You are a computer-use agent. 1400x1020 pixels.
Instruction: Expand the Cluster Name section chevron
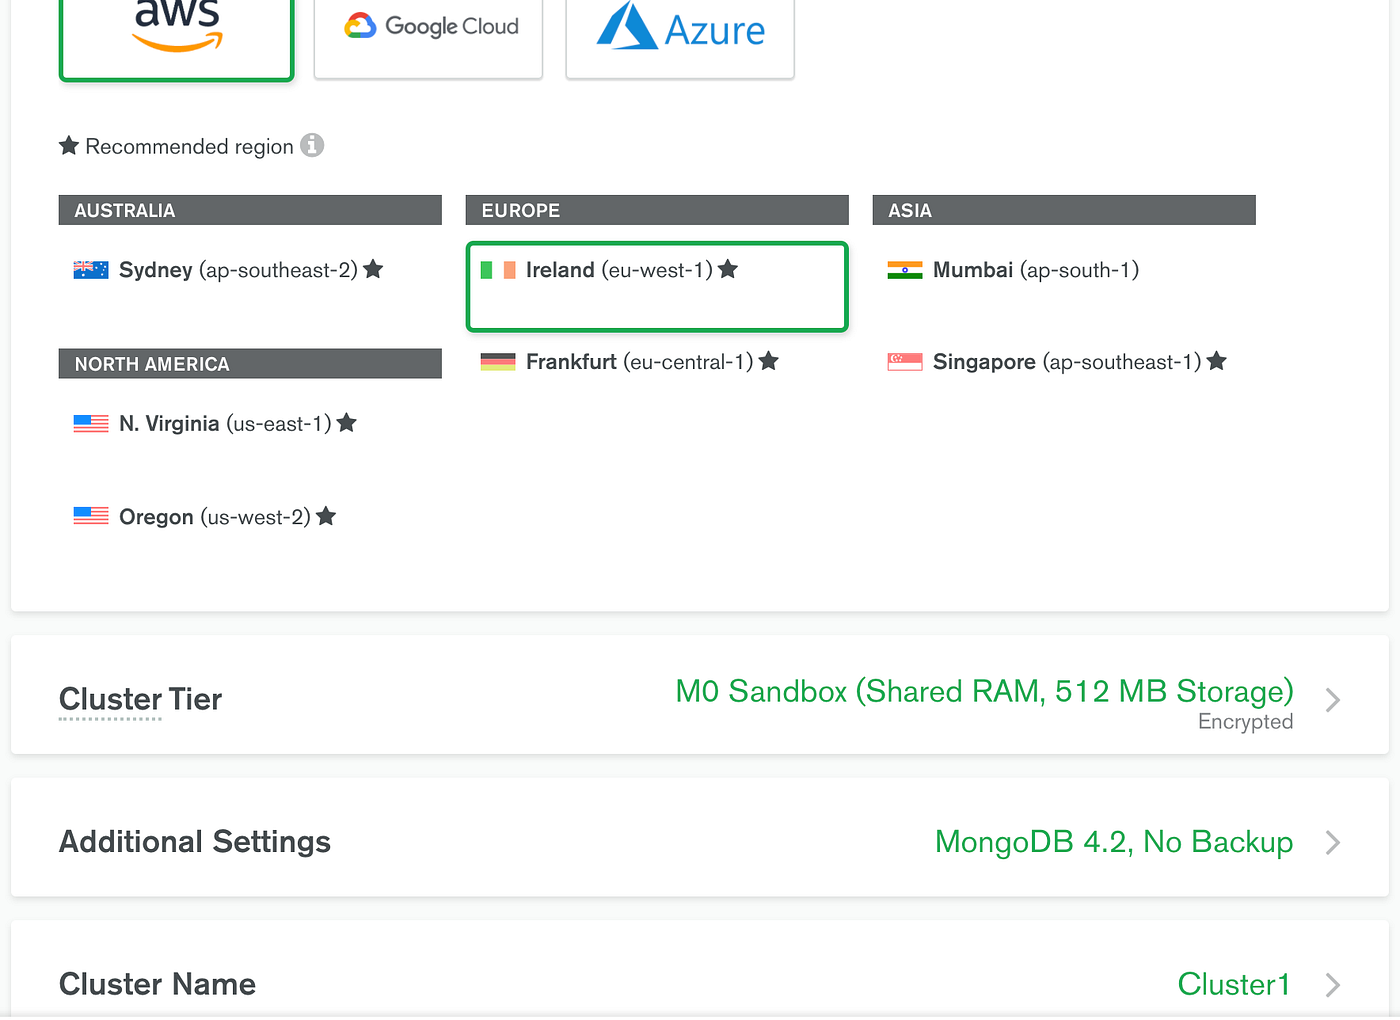tap(1332, 984)
